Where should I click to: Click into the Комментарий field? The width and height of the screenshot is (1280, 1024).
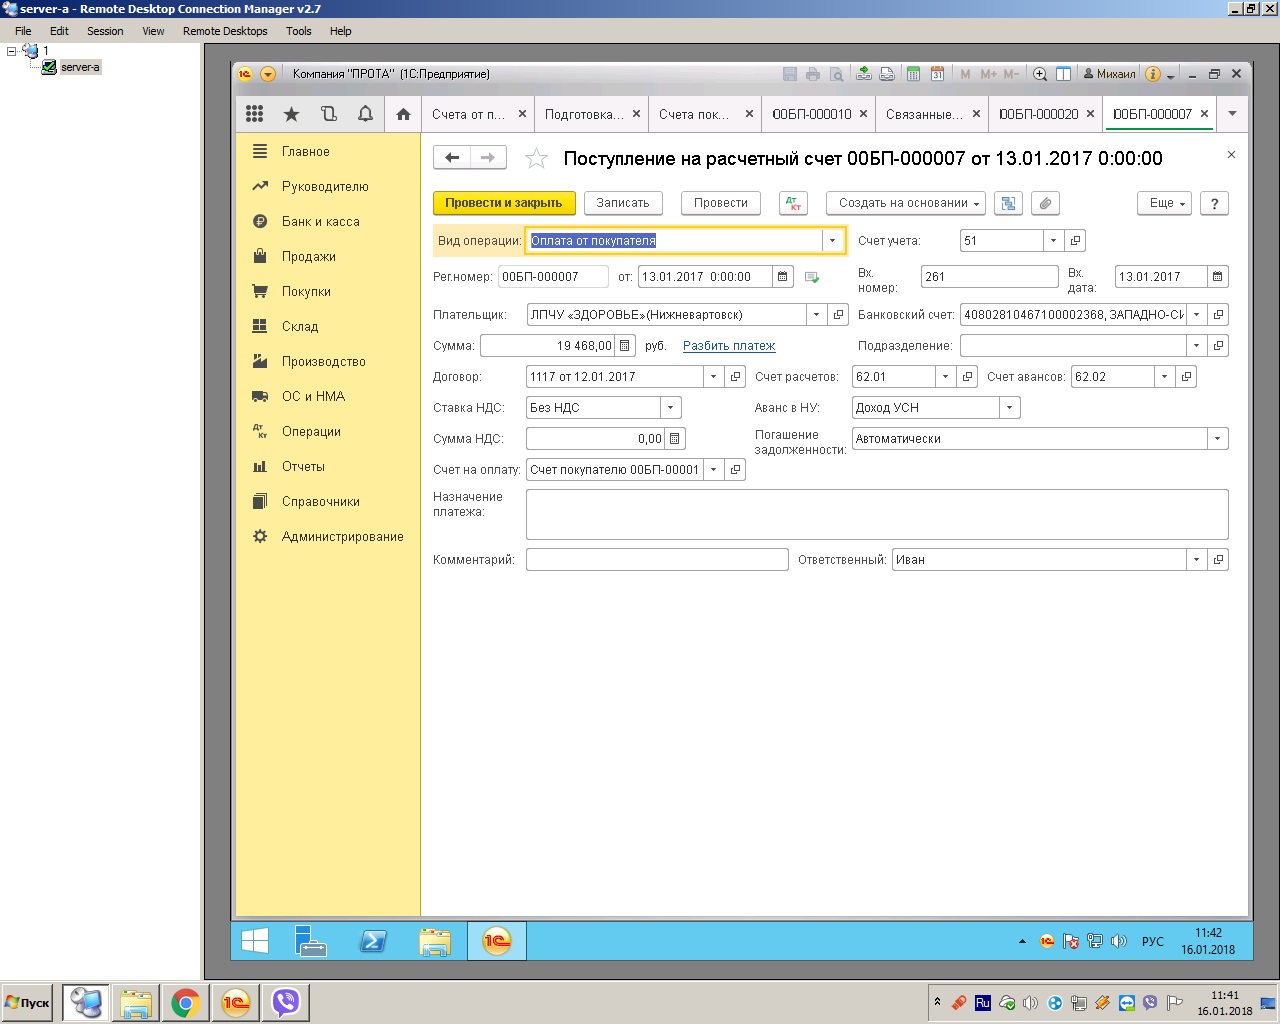click(657, 560)
